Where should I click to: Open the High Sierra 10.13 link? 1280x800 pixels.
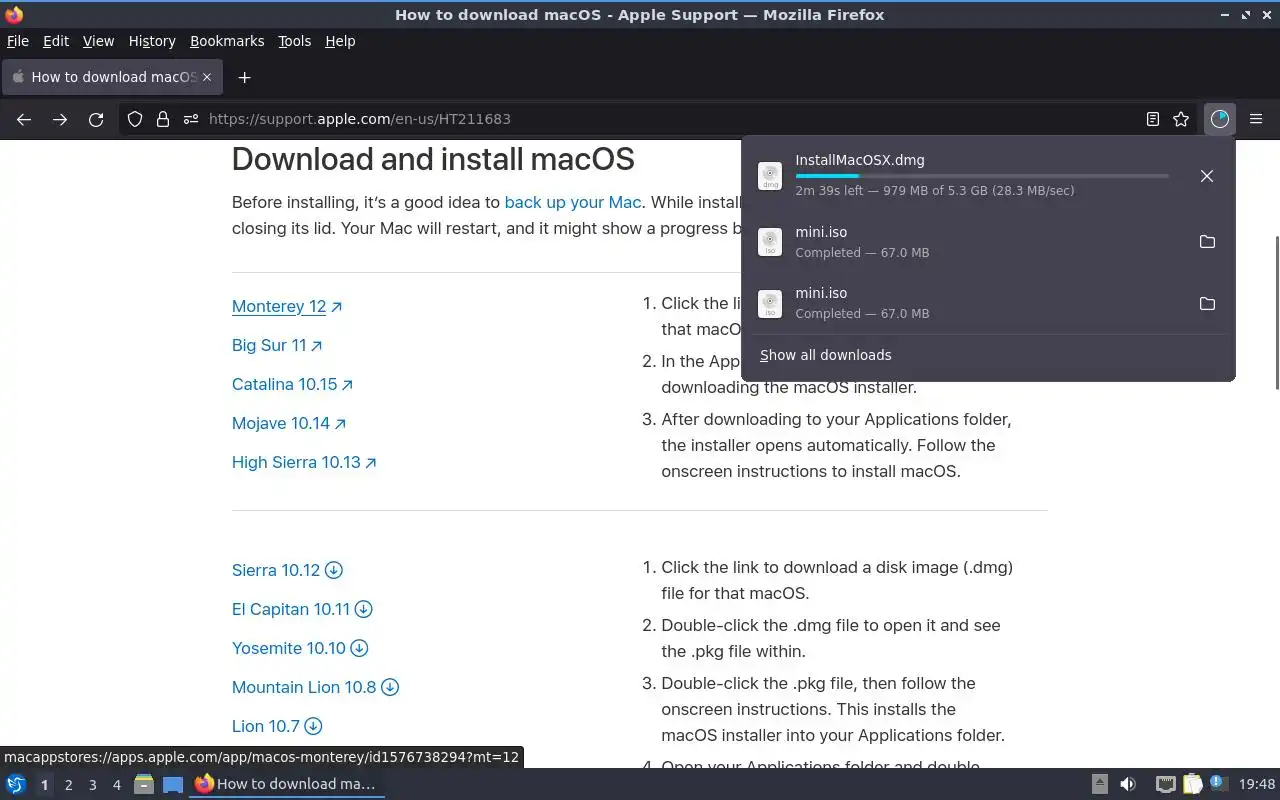pyautogui.click(x=304, y=463)
